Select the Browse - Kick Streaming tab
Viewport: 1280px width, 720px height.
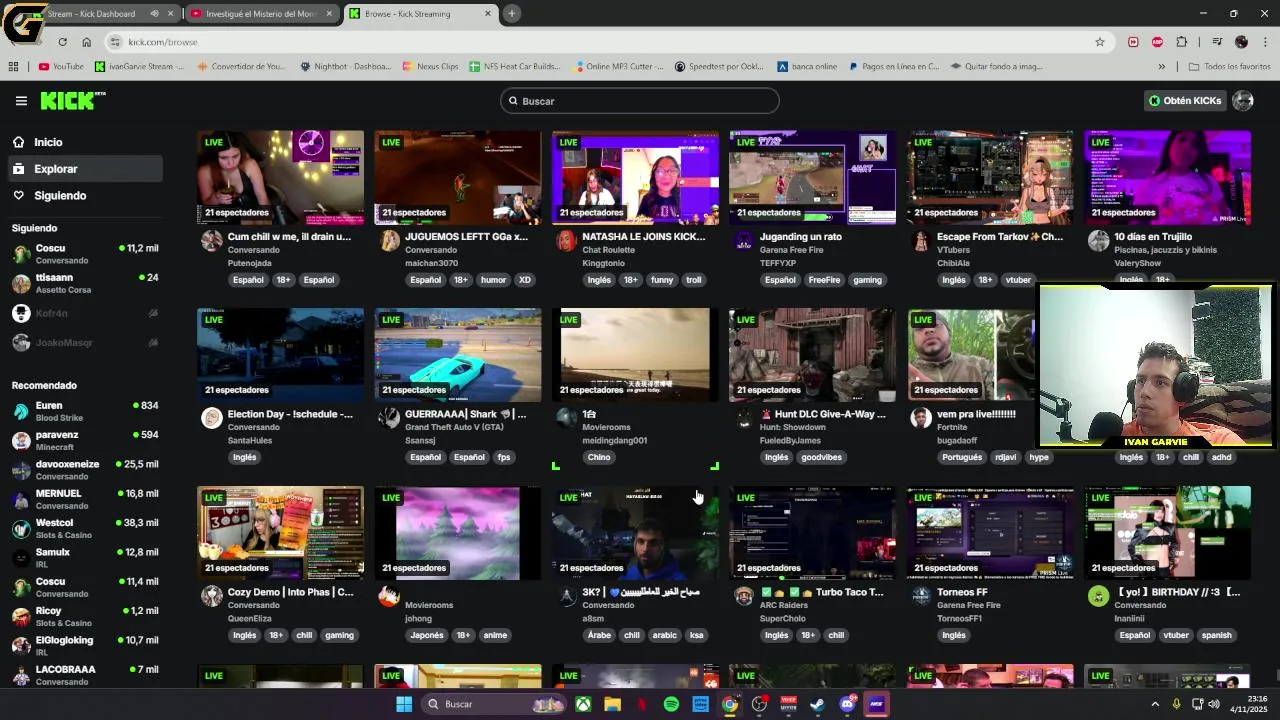[x=420, y=13]
